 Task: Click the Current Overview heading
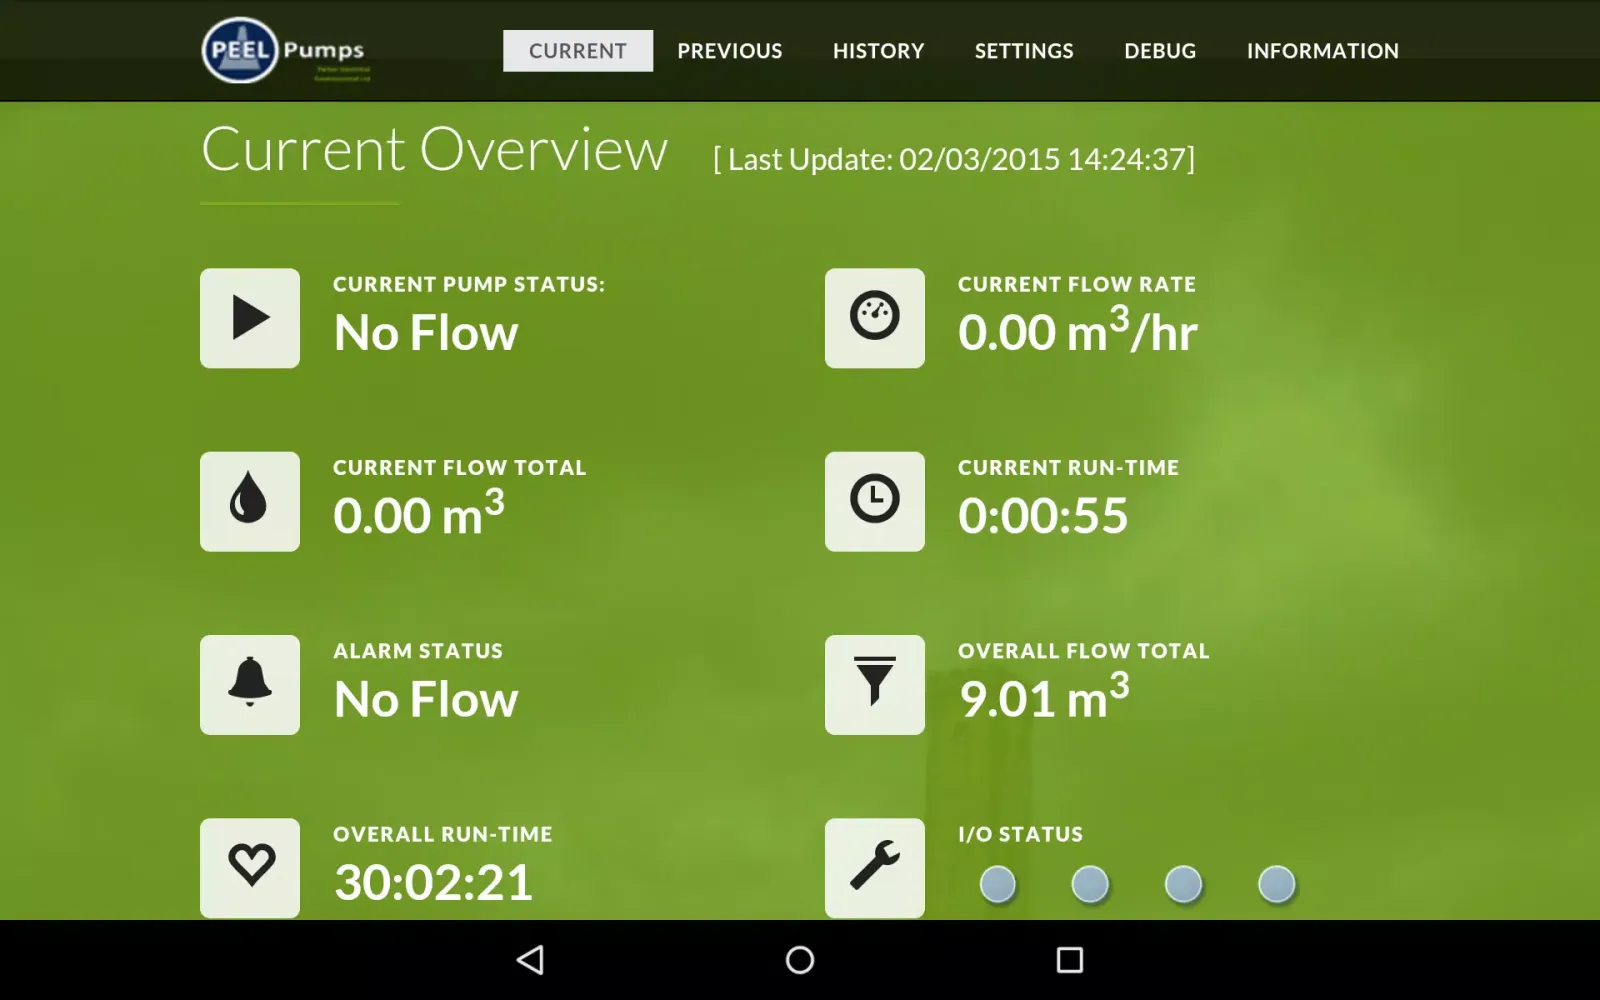(x=434, y=151)
